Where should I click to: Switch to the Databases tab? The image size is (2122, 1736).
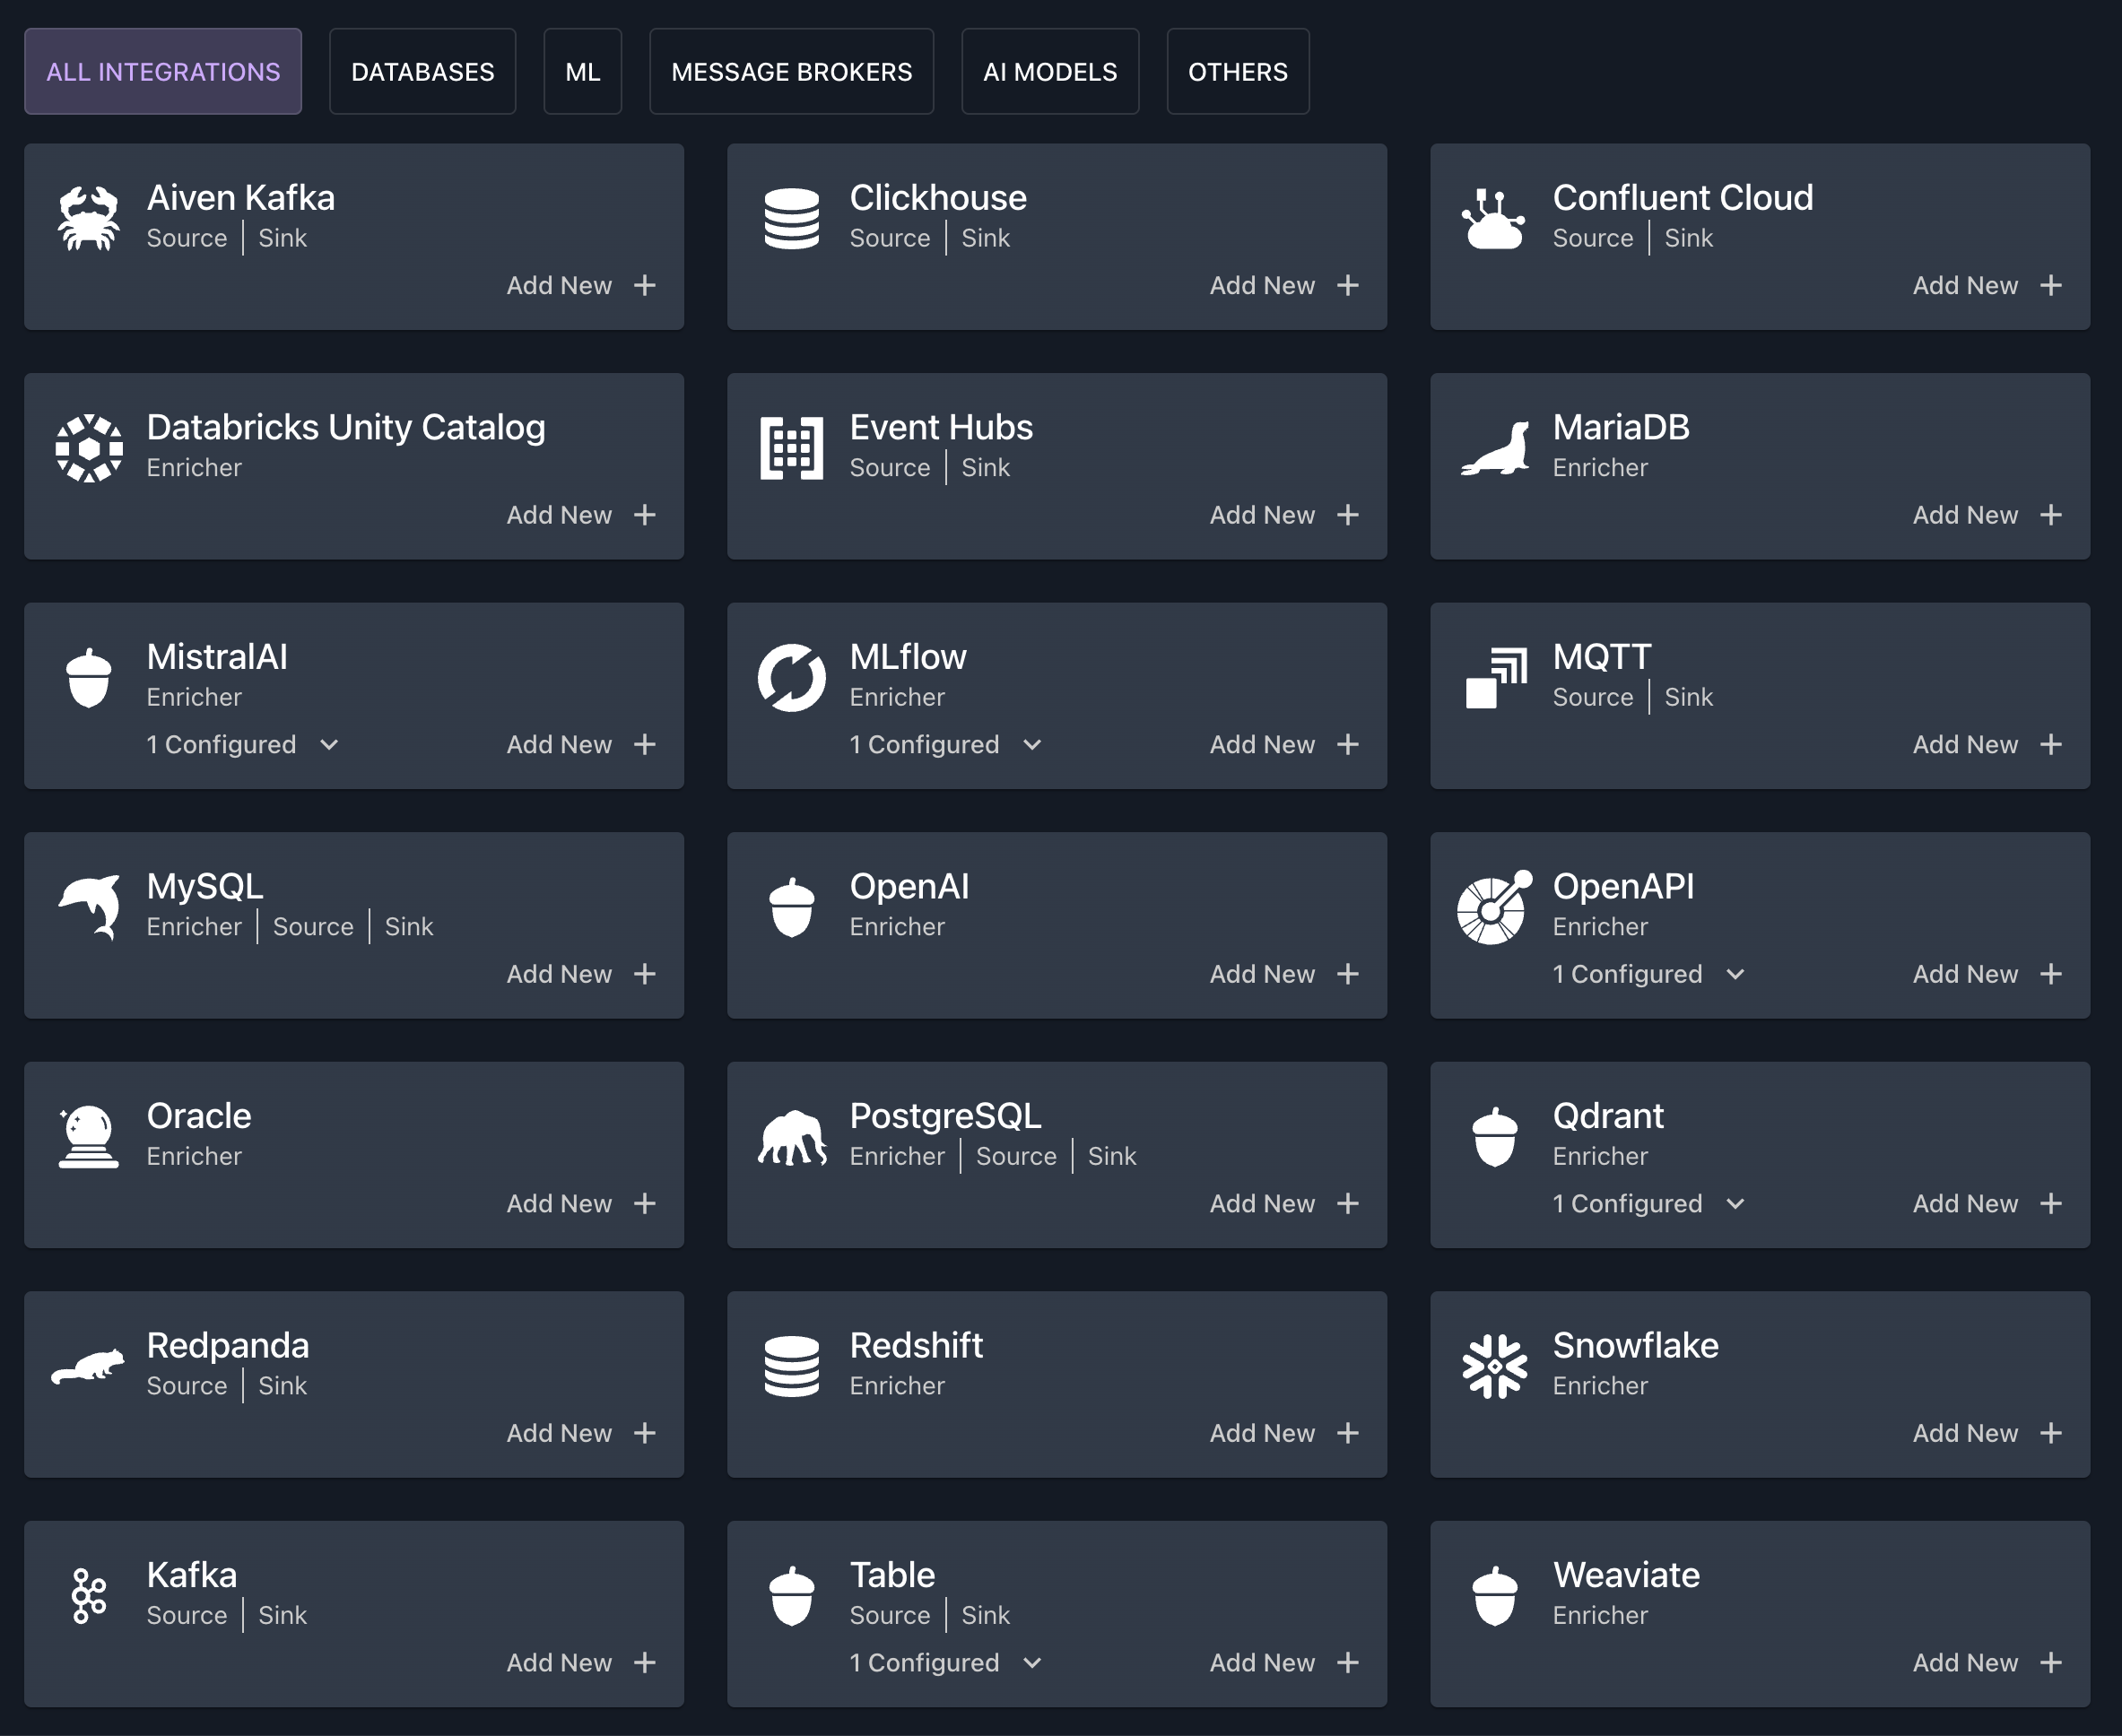(x=422, y=72)
